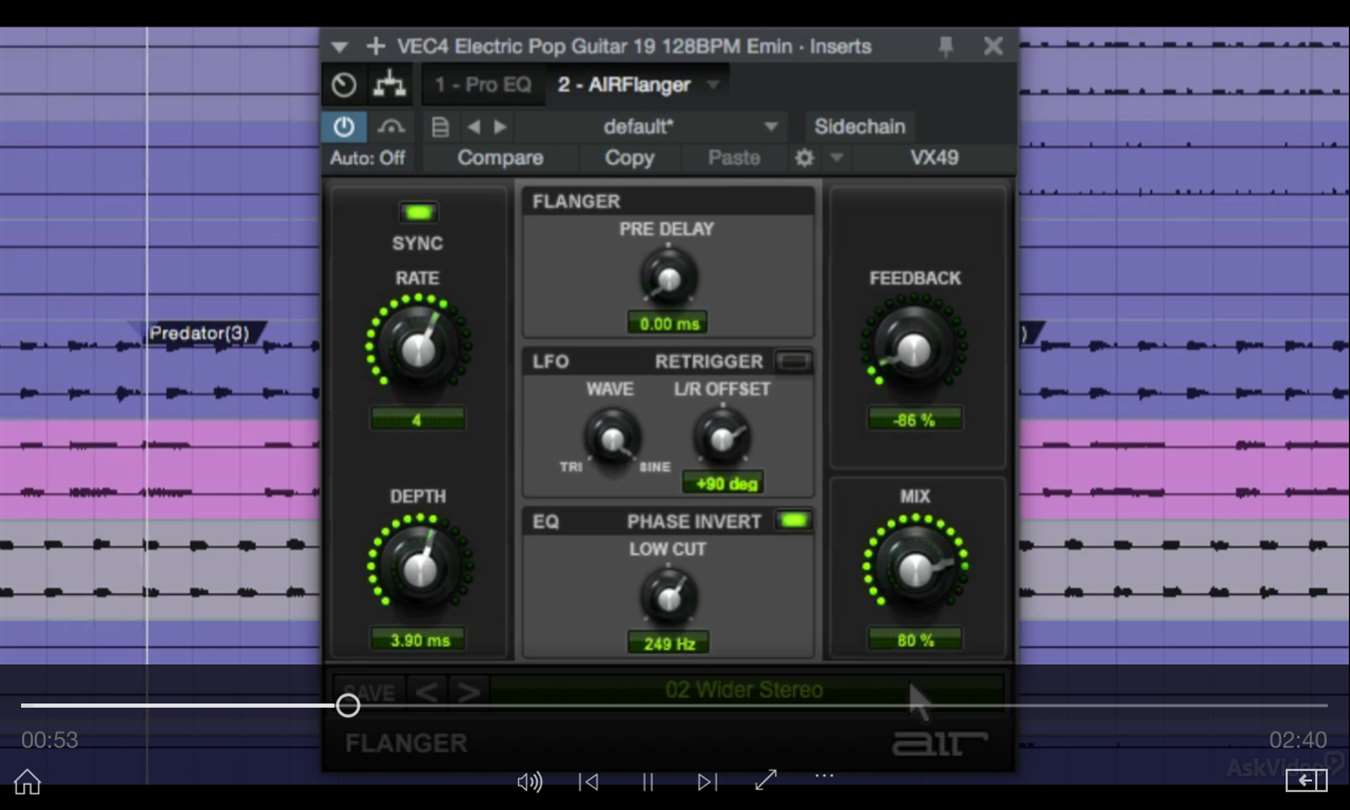
Task: Click the LOW CUT knob
Action: coord(668,596)
